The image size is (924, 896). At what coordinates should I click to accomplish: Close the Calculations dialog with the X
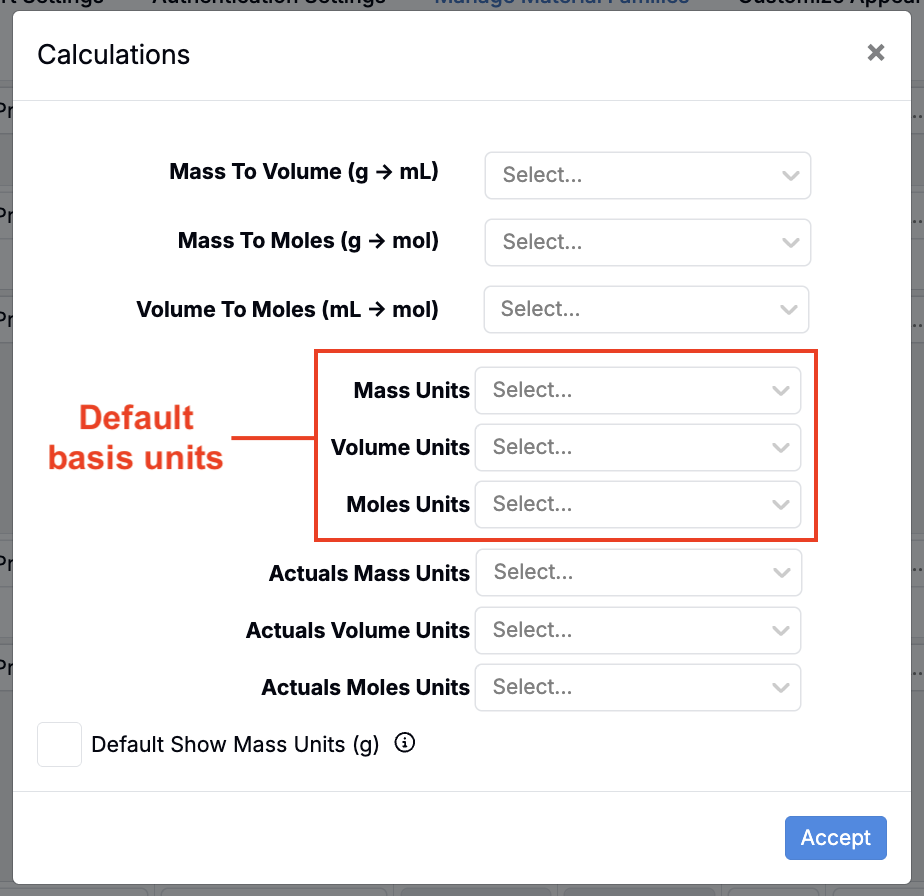[x=875, y=53]
